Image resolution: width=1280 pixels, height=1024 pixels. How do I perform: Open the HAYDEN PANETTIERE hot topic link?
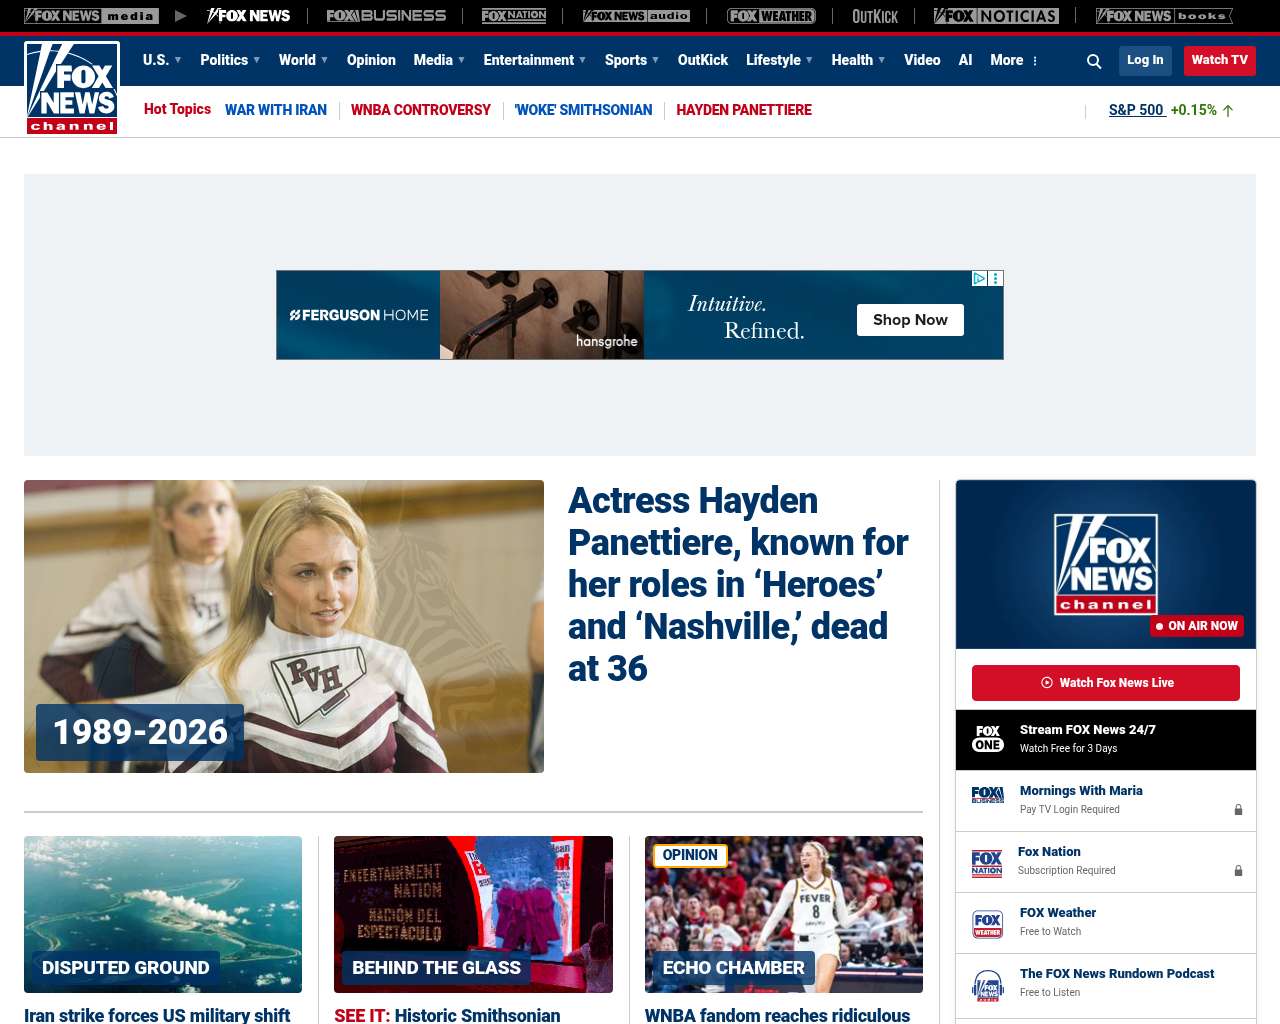(744, 110)
